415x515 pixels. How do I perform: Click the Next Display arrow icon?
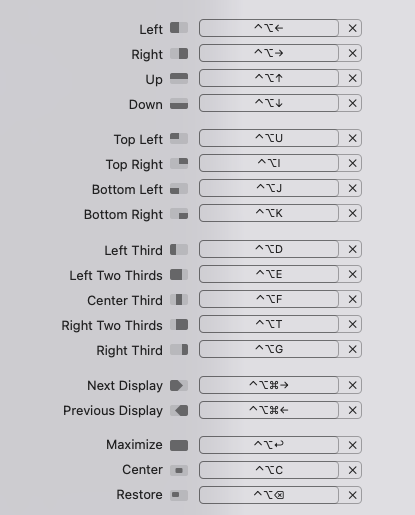(179, 385)
